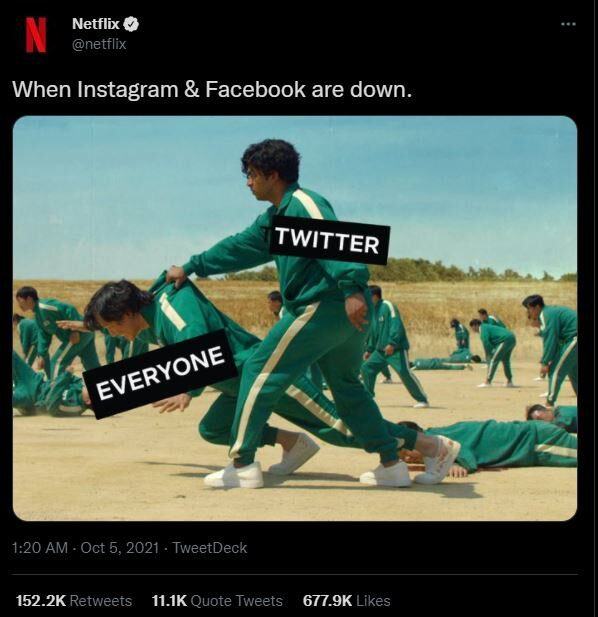The height and width of the screenshot is (617, 598).
Task: Click the Likes label text
Action: (x=373, y=601)
